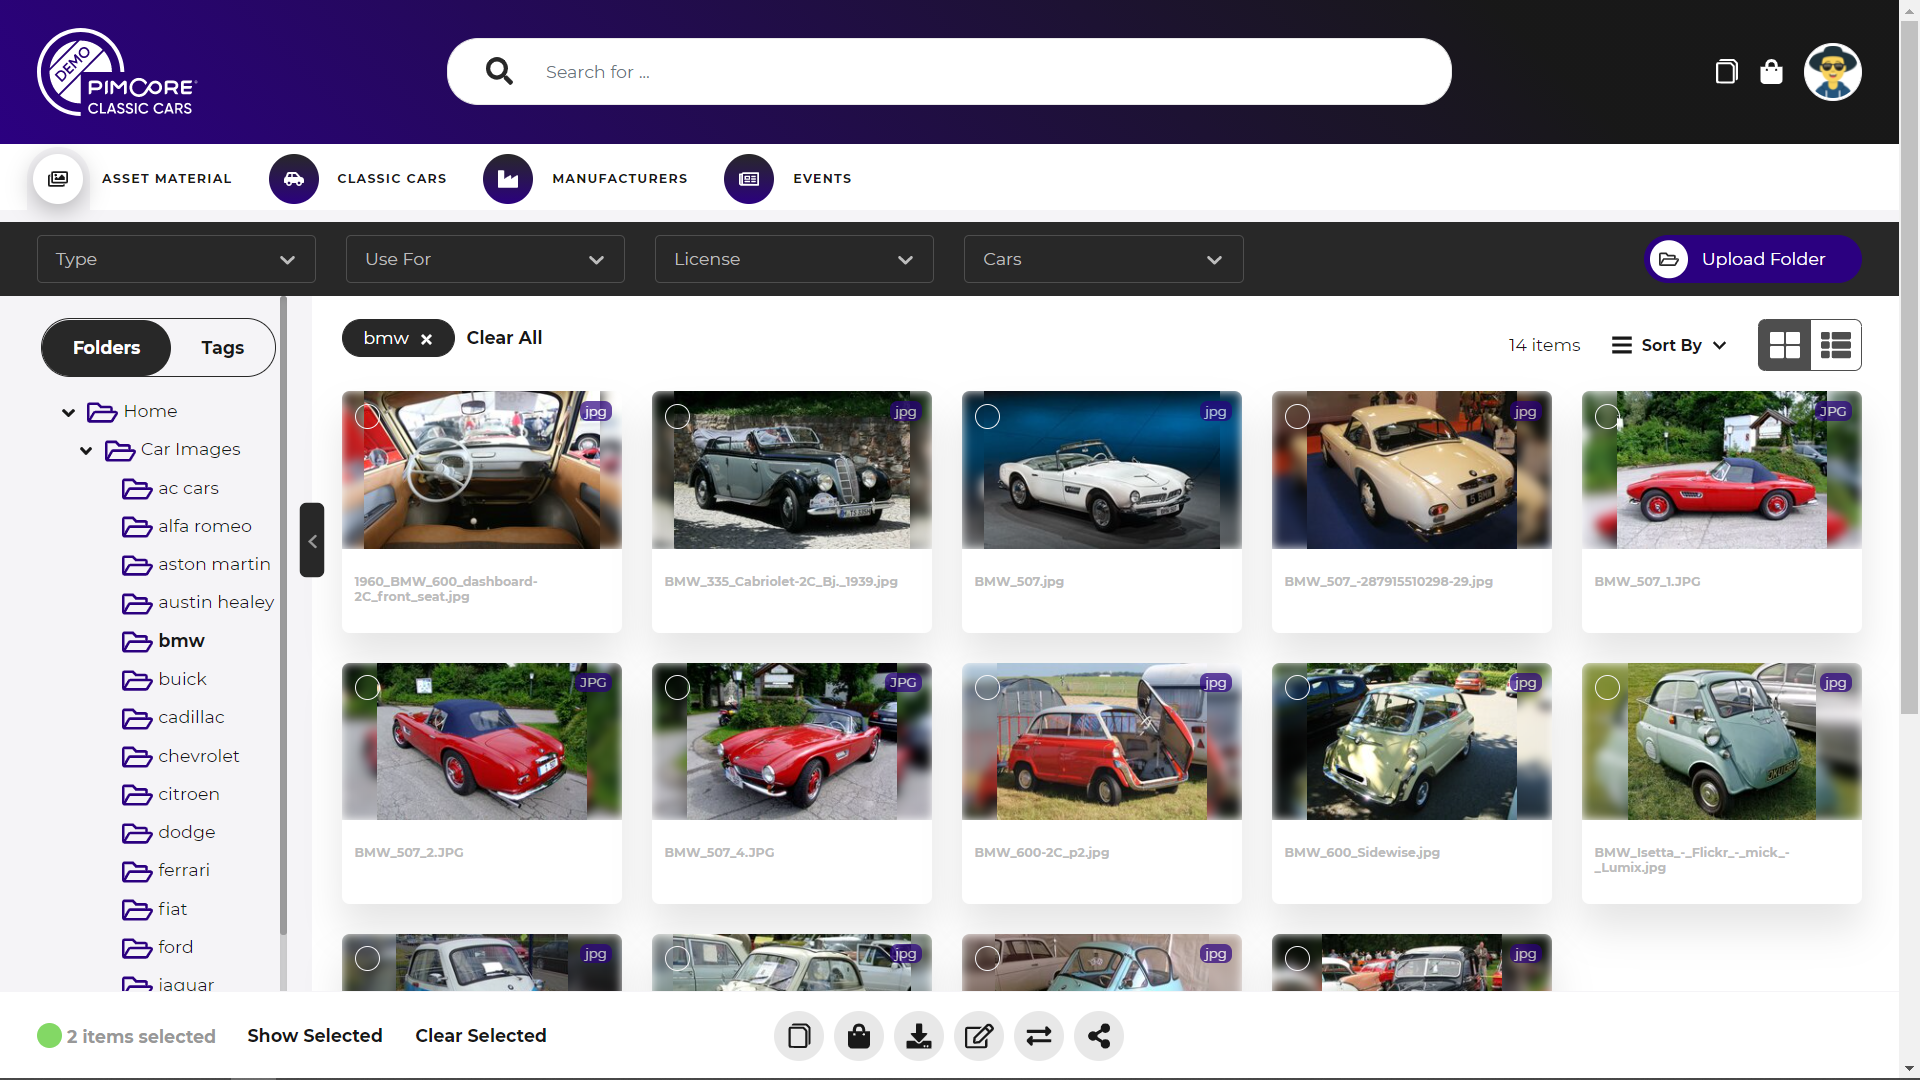Open the Sort By dropdown
Screen dimensions: 1920x1080
point(1669,345)
